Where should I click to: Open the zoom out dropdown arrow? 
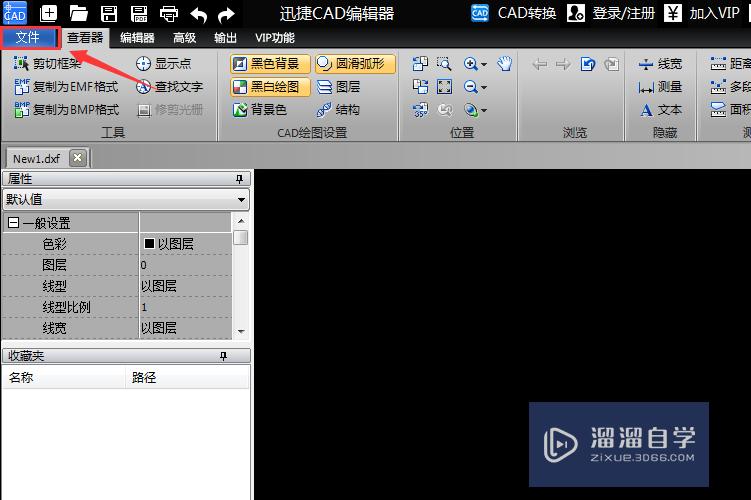[x=484, y=88]
